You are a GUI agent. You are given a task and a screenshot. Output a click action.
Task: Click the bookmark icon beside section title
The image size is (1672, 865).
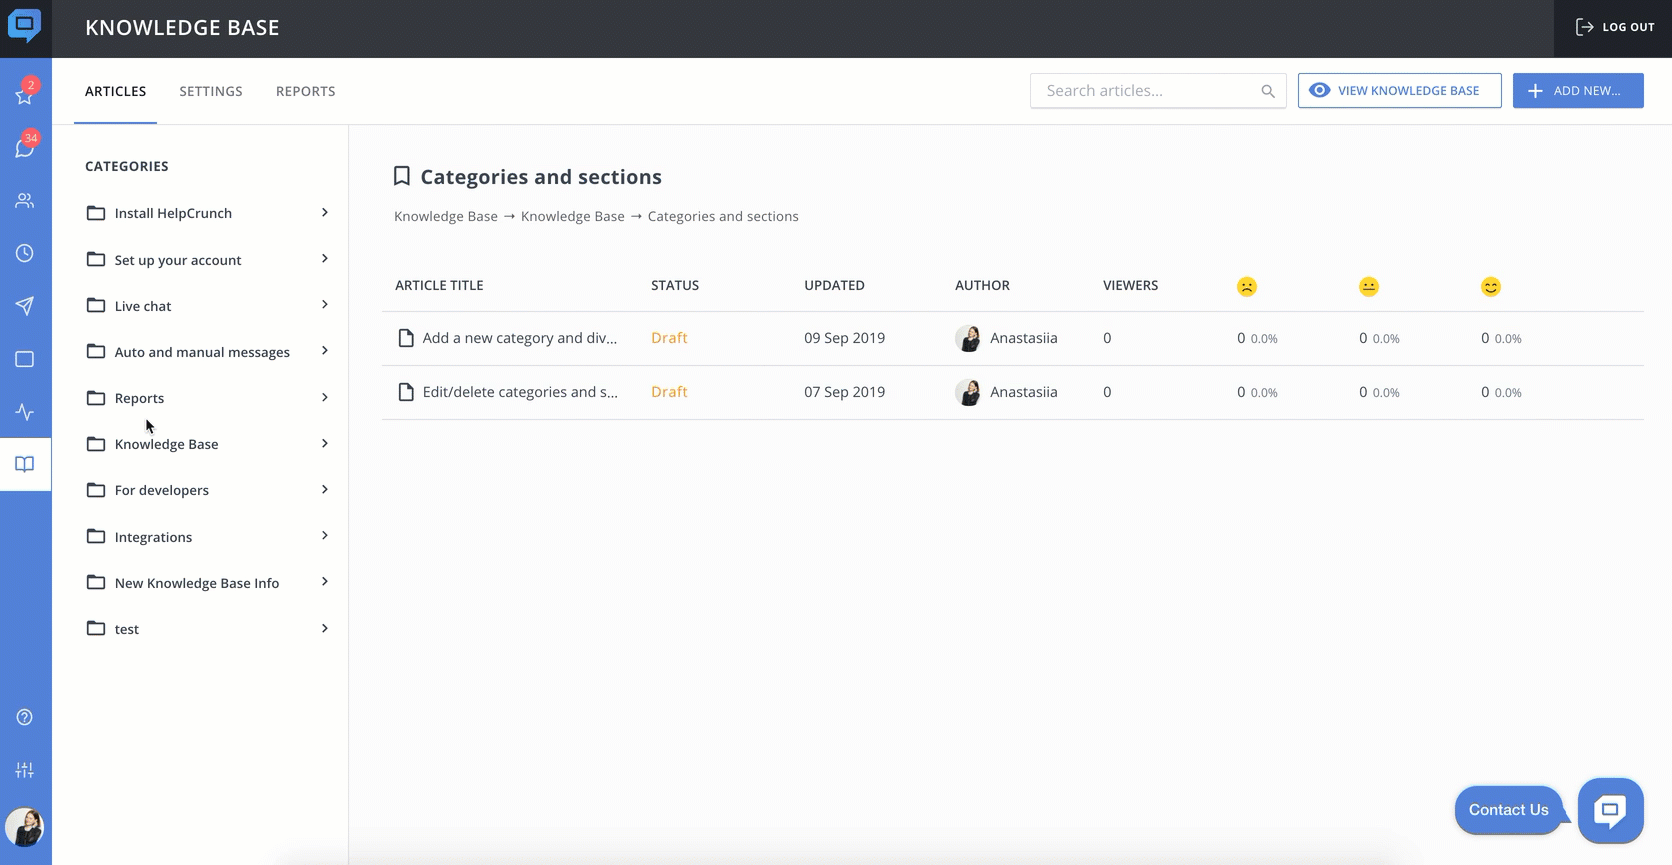(x=402, y=177)
